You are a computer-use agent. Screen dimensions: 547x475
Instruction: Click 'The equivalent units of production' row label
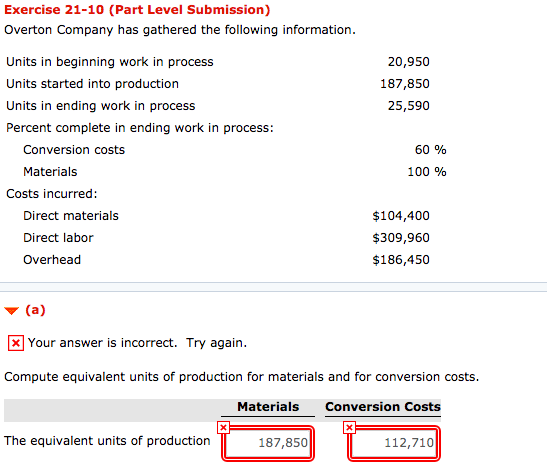point(107,441)
